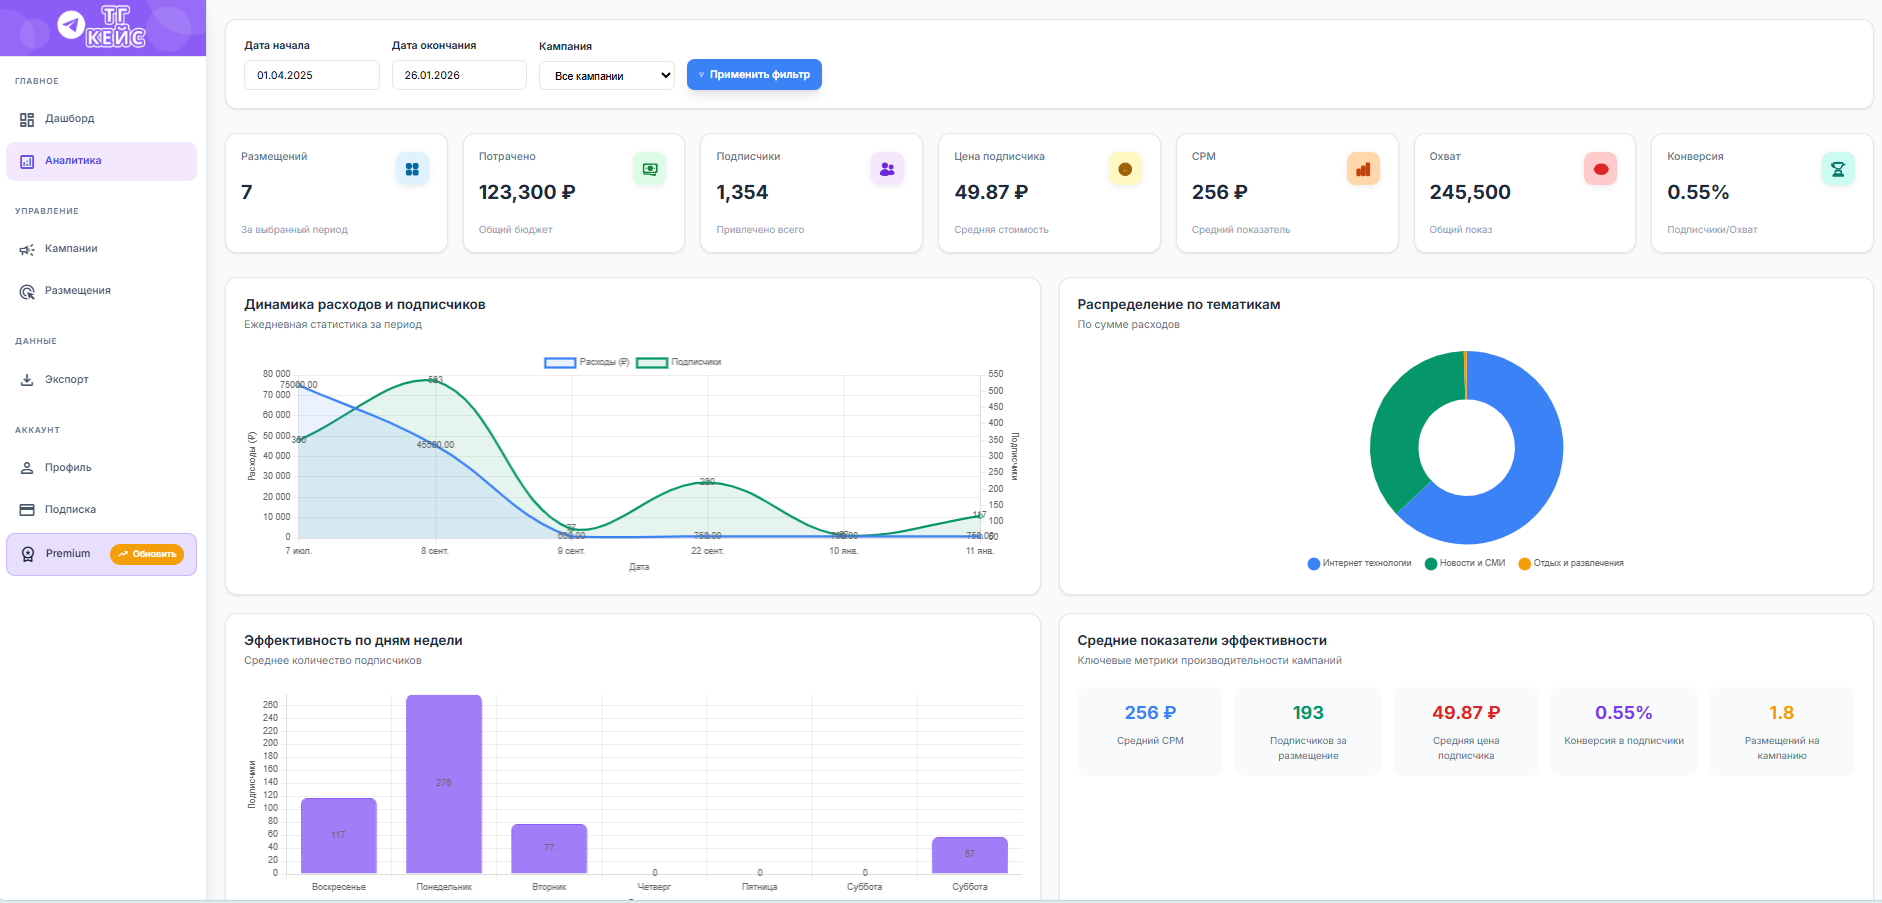Toggle the Расходы dataset in the chart legend

(x=587, y=362)
